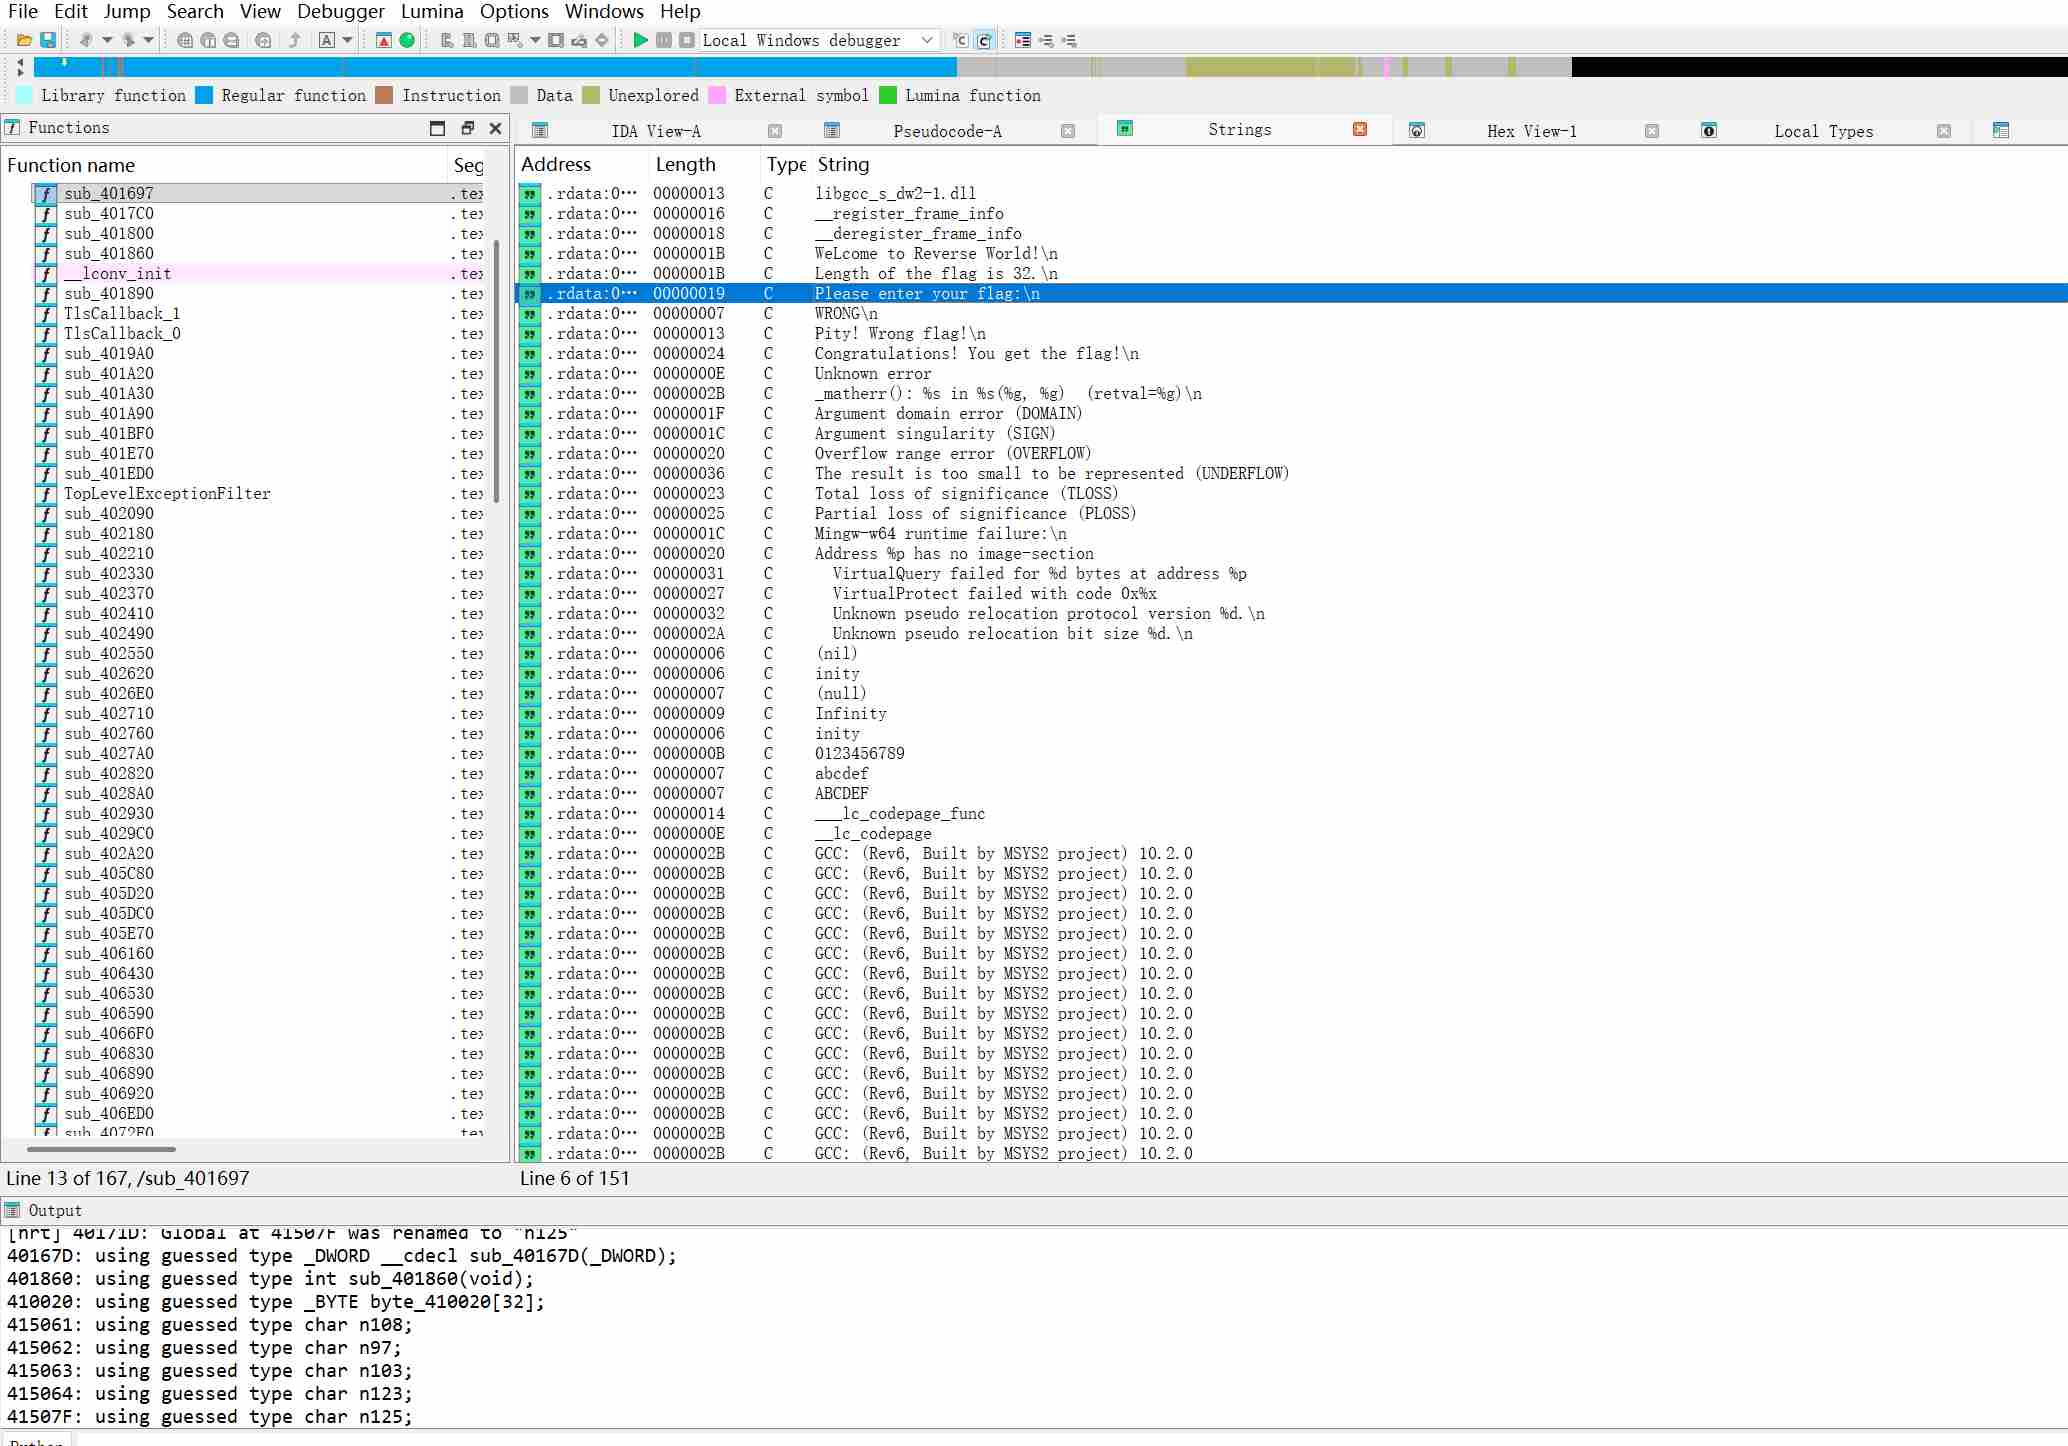Switch to the Pseudocode-A tab
The image size is (2068, 1446).
coord(946,132)
